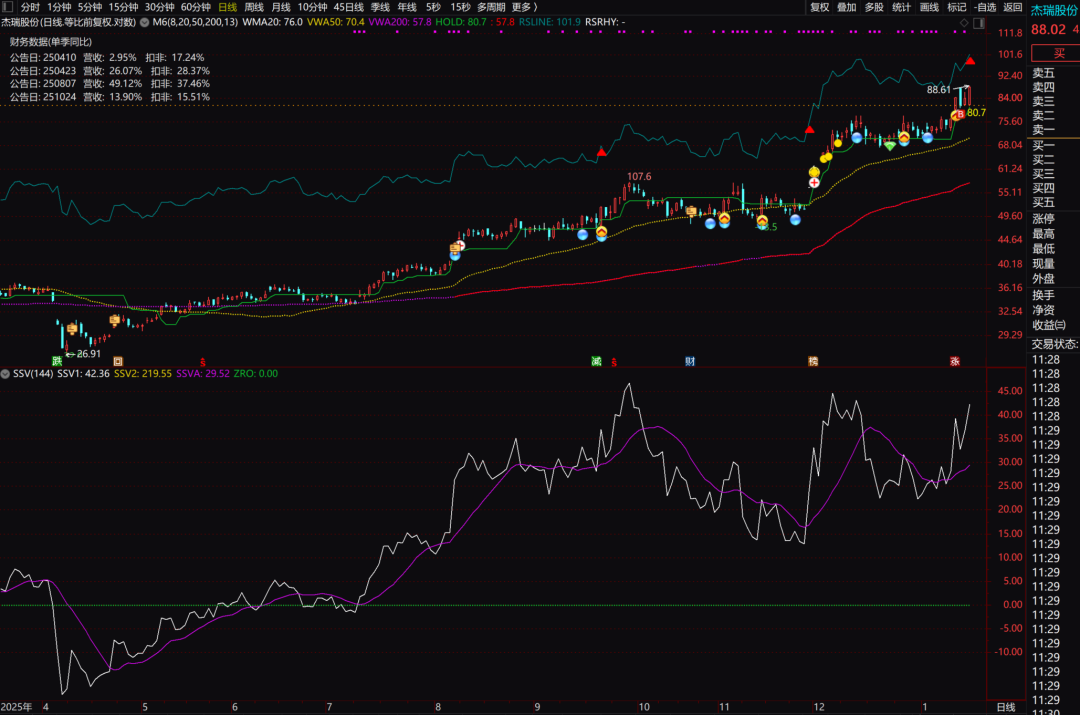
Task: Switch to 月线 monthly chart
Action: 281,7
